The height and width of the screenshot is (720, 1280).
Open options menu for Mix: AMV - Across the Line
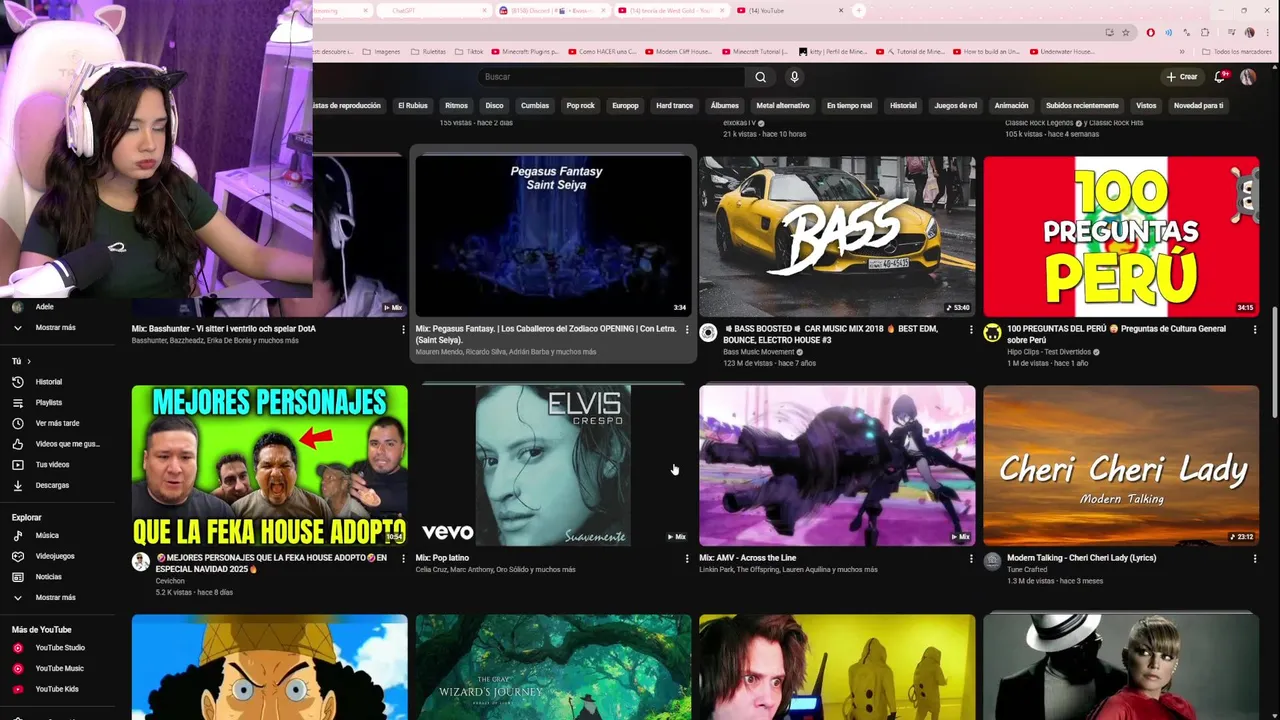[x=971, y=558]
